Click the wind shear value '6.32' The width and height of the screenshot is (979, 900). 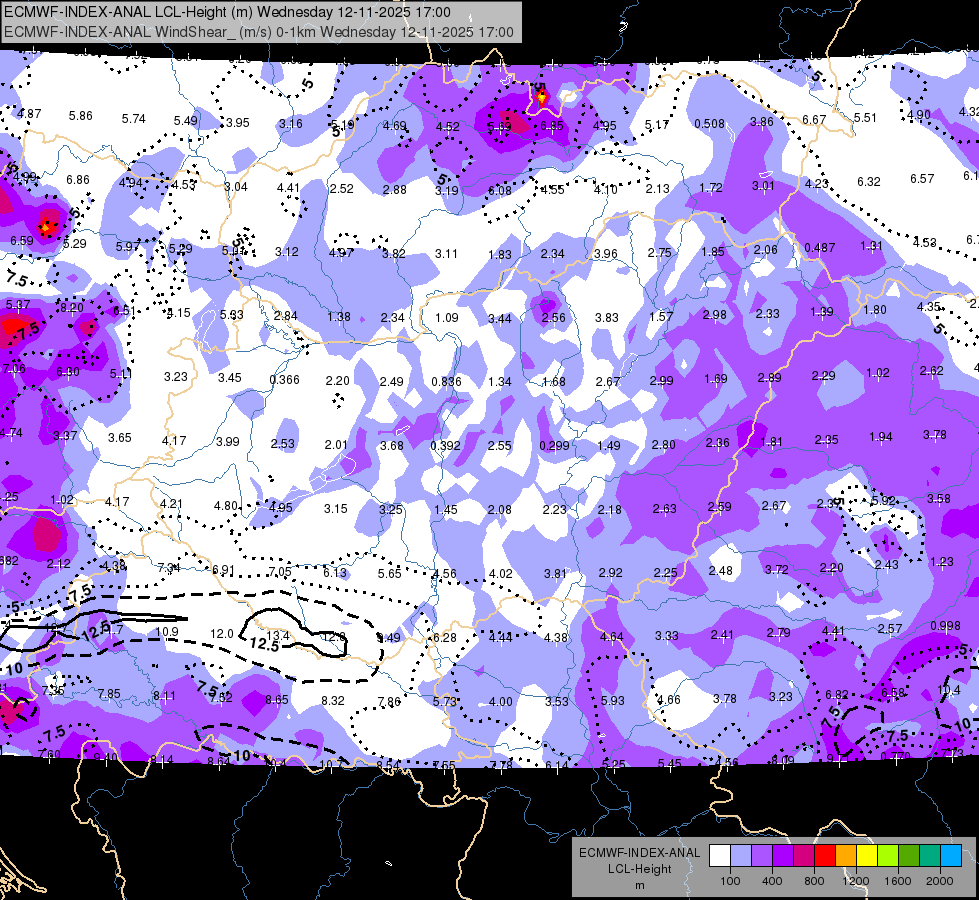[868, 181]
